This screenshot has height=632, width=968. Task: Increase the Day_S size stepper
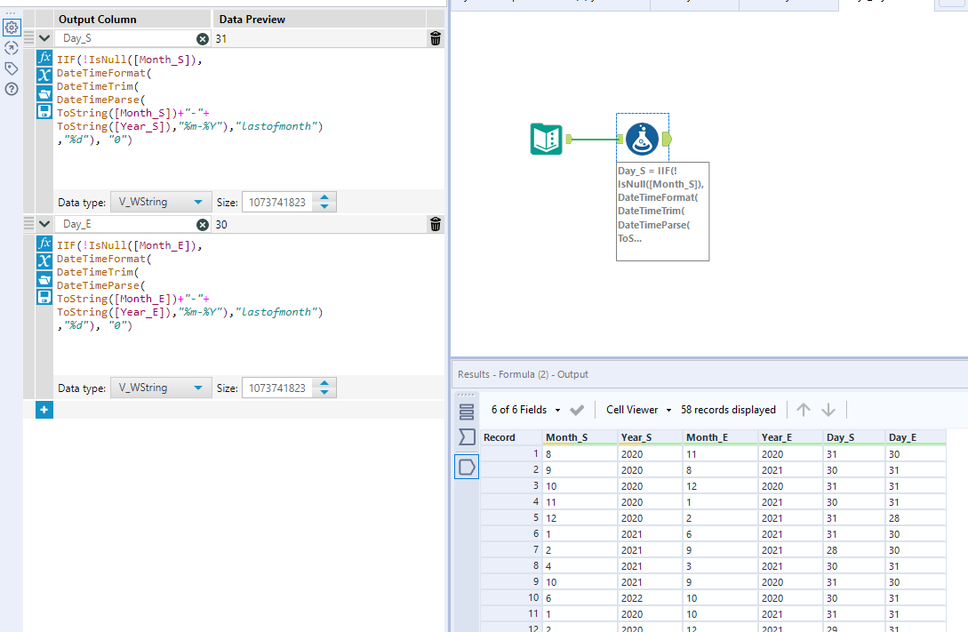[x=324, y=197]
